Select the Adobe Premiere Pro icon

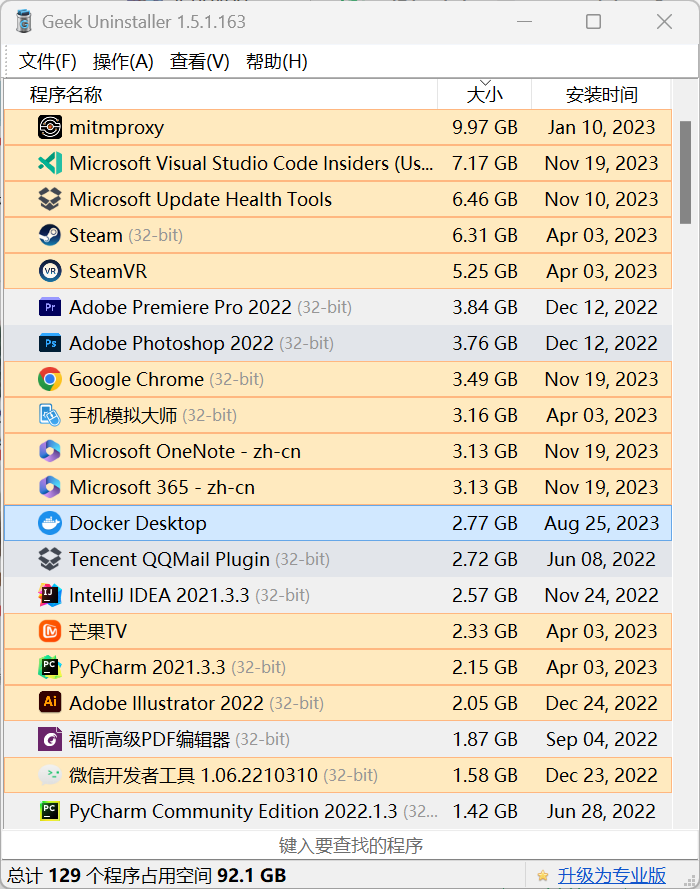coord(50,307)
